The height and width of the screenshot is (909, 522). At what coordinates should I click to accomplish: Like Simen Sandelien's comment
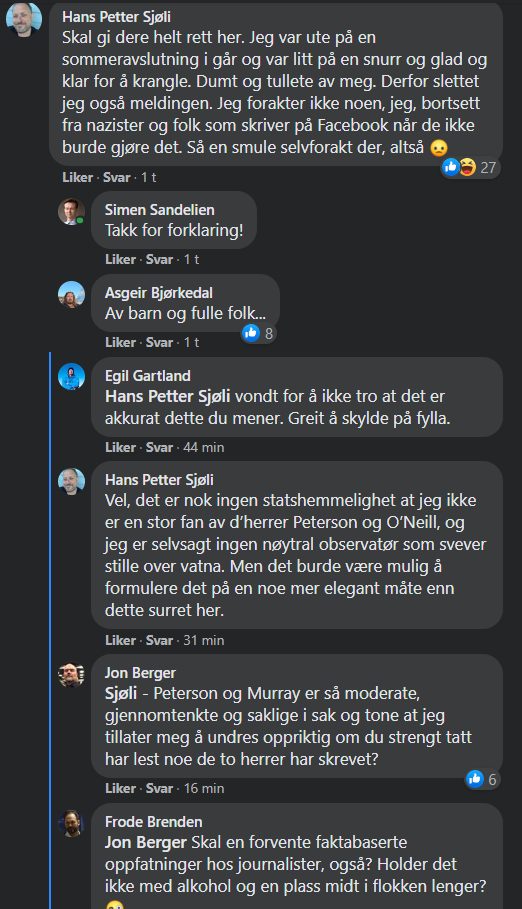click(120, 260)
